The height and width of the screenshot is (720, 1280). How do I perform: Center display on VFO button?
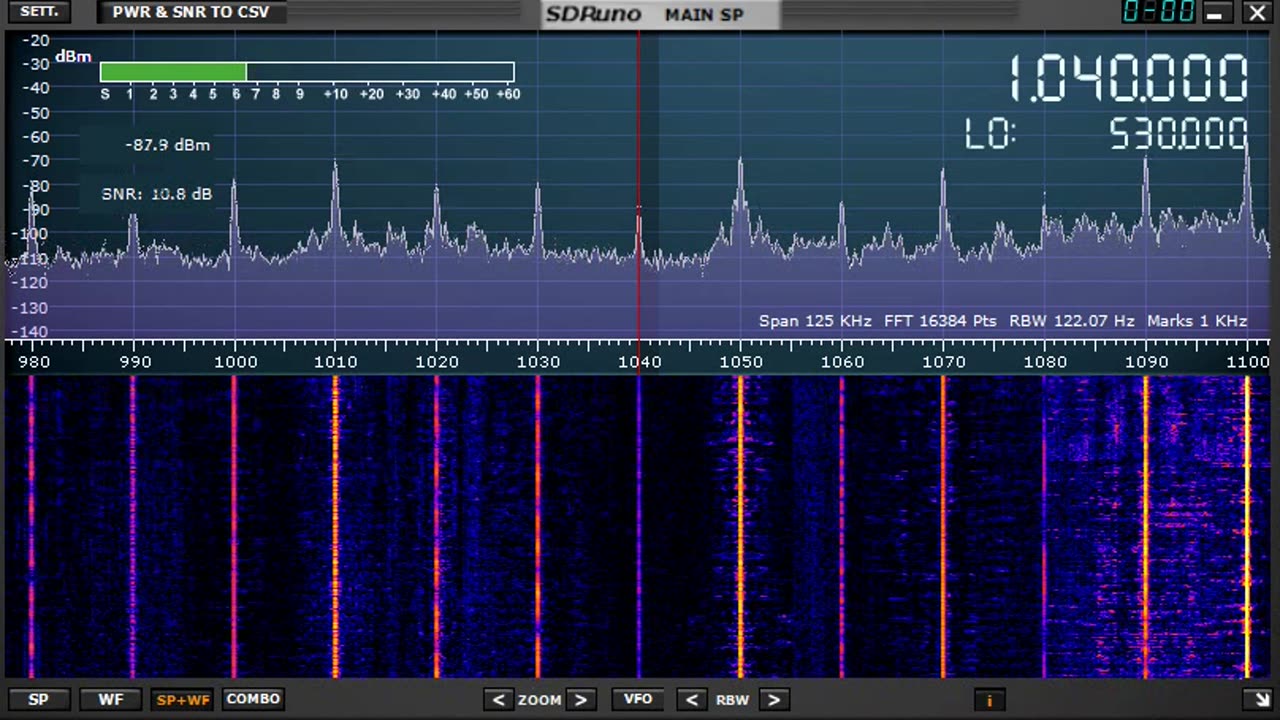pos(638,700)
